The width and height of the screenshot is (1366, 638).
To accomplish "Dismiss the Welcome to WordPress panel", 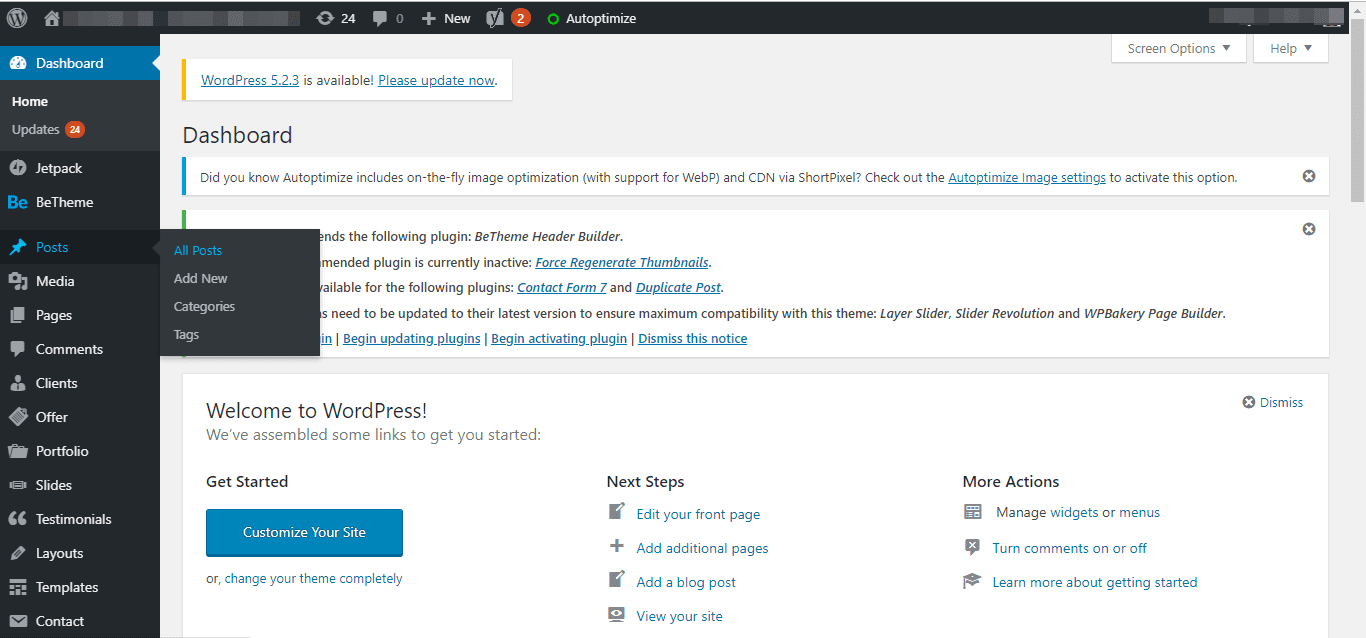I will [1272, 402].
